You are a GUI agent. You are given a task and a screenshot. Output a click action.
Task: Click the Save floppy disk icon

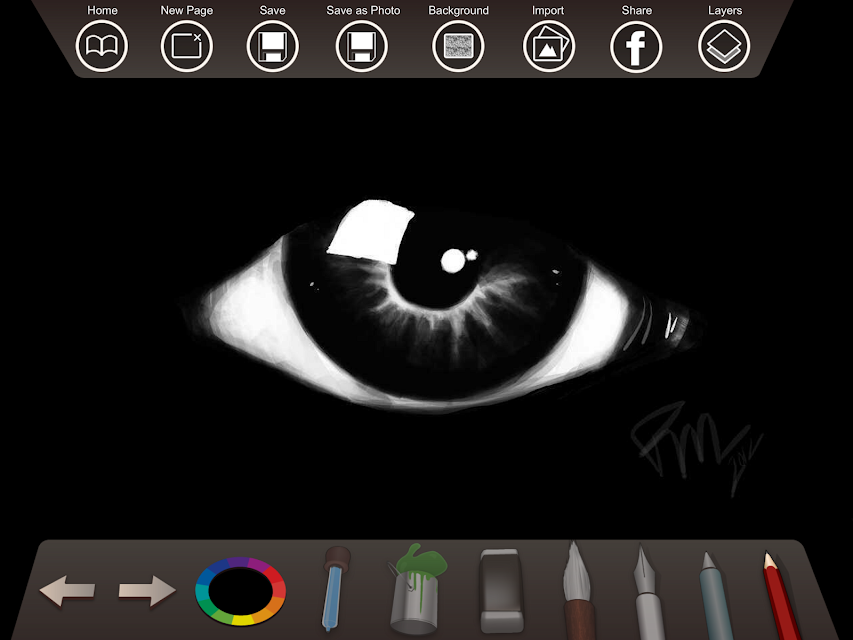[x=273, y=46]
